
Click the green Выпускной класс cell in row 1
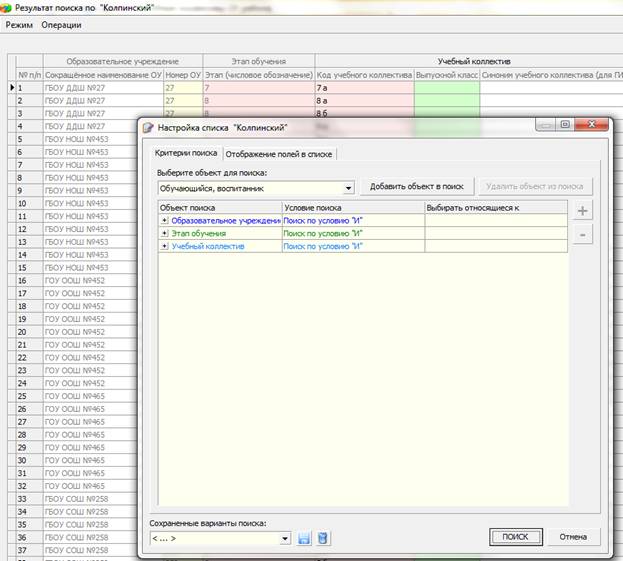(x=447, y=88)
